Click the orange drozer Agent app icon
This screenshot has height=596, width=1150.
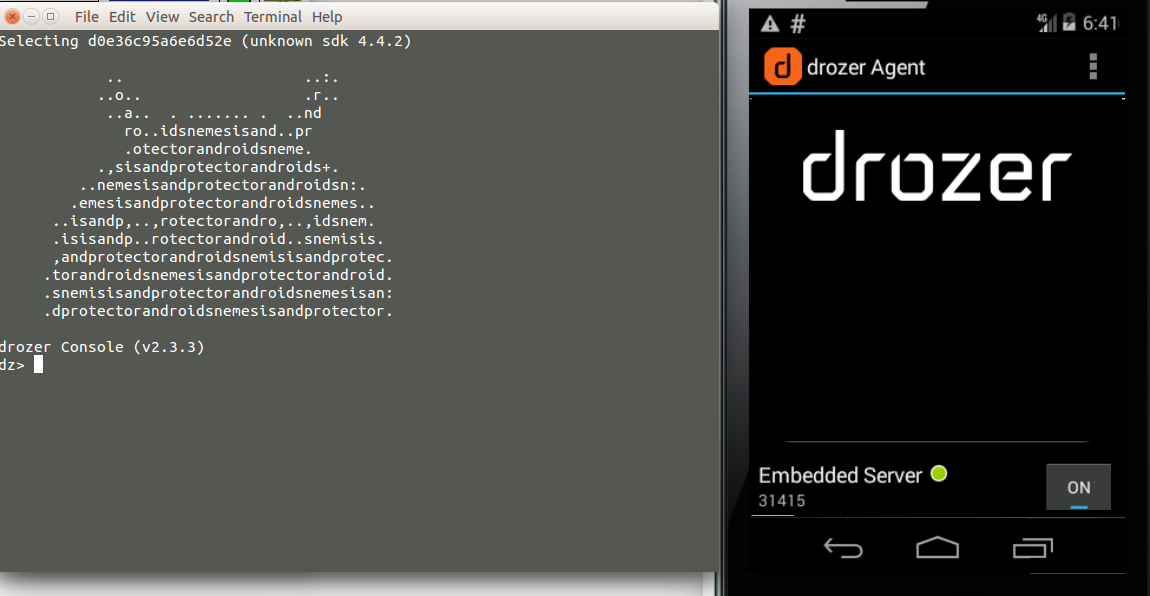[x=783, y=67]
